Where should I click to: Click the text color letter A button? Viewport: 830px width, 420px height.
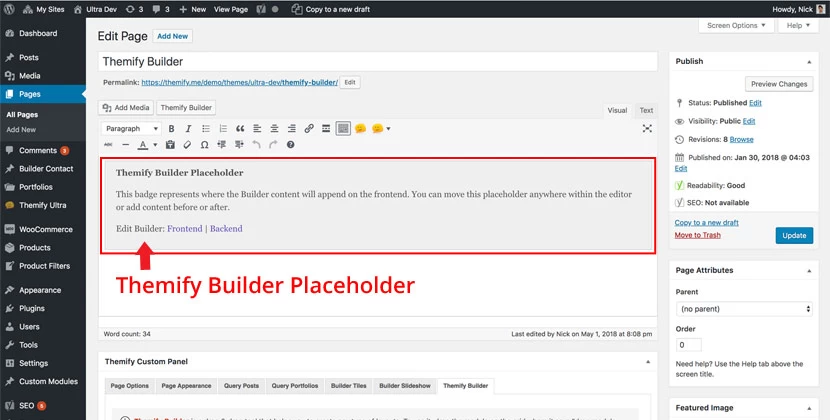point(142,145)
